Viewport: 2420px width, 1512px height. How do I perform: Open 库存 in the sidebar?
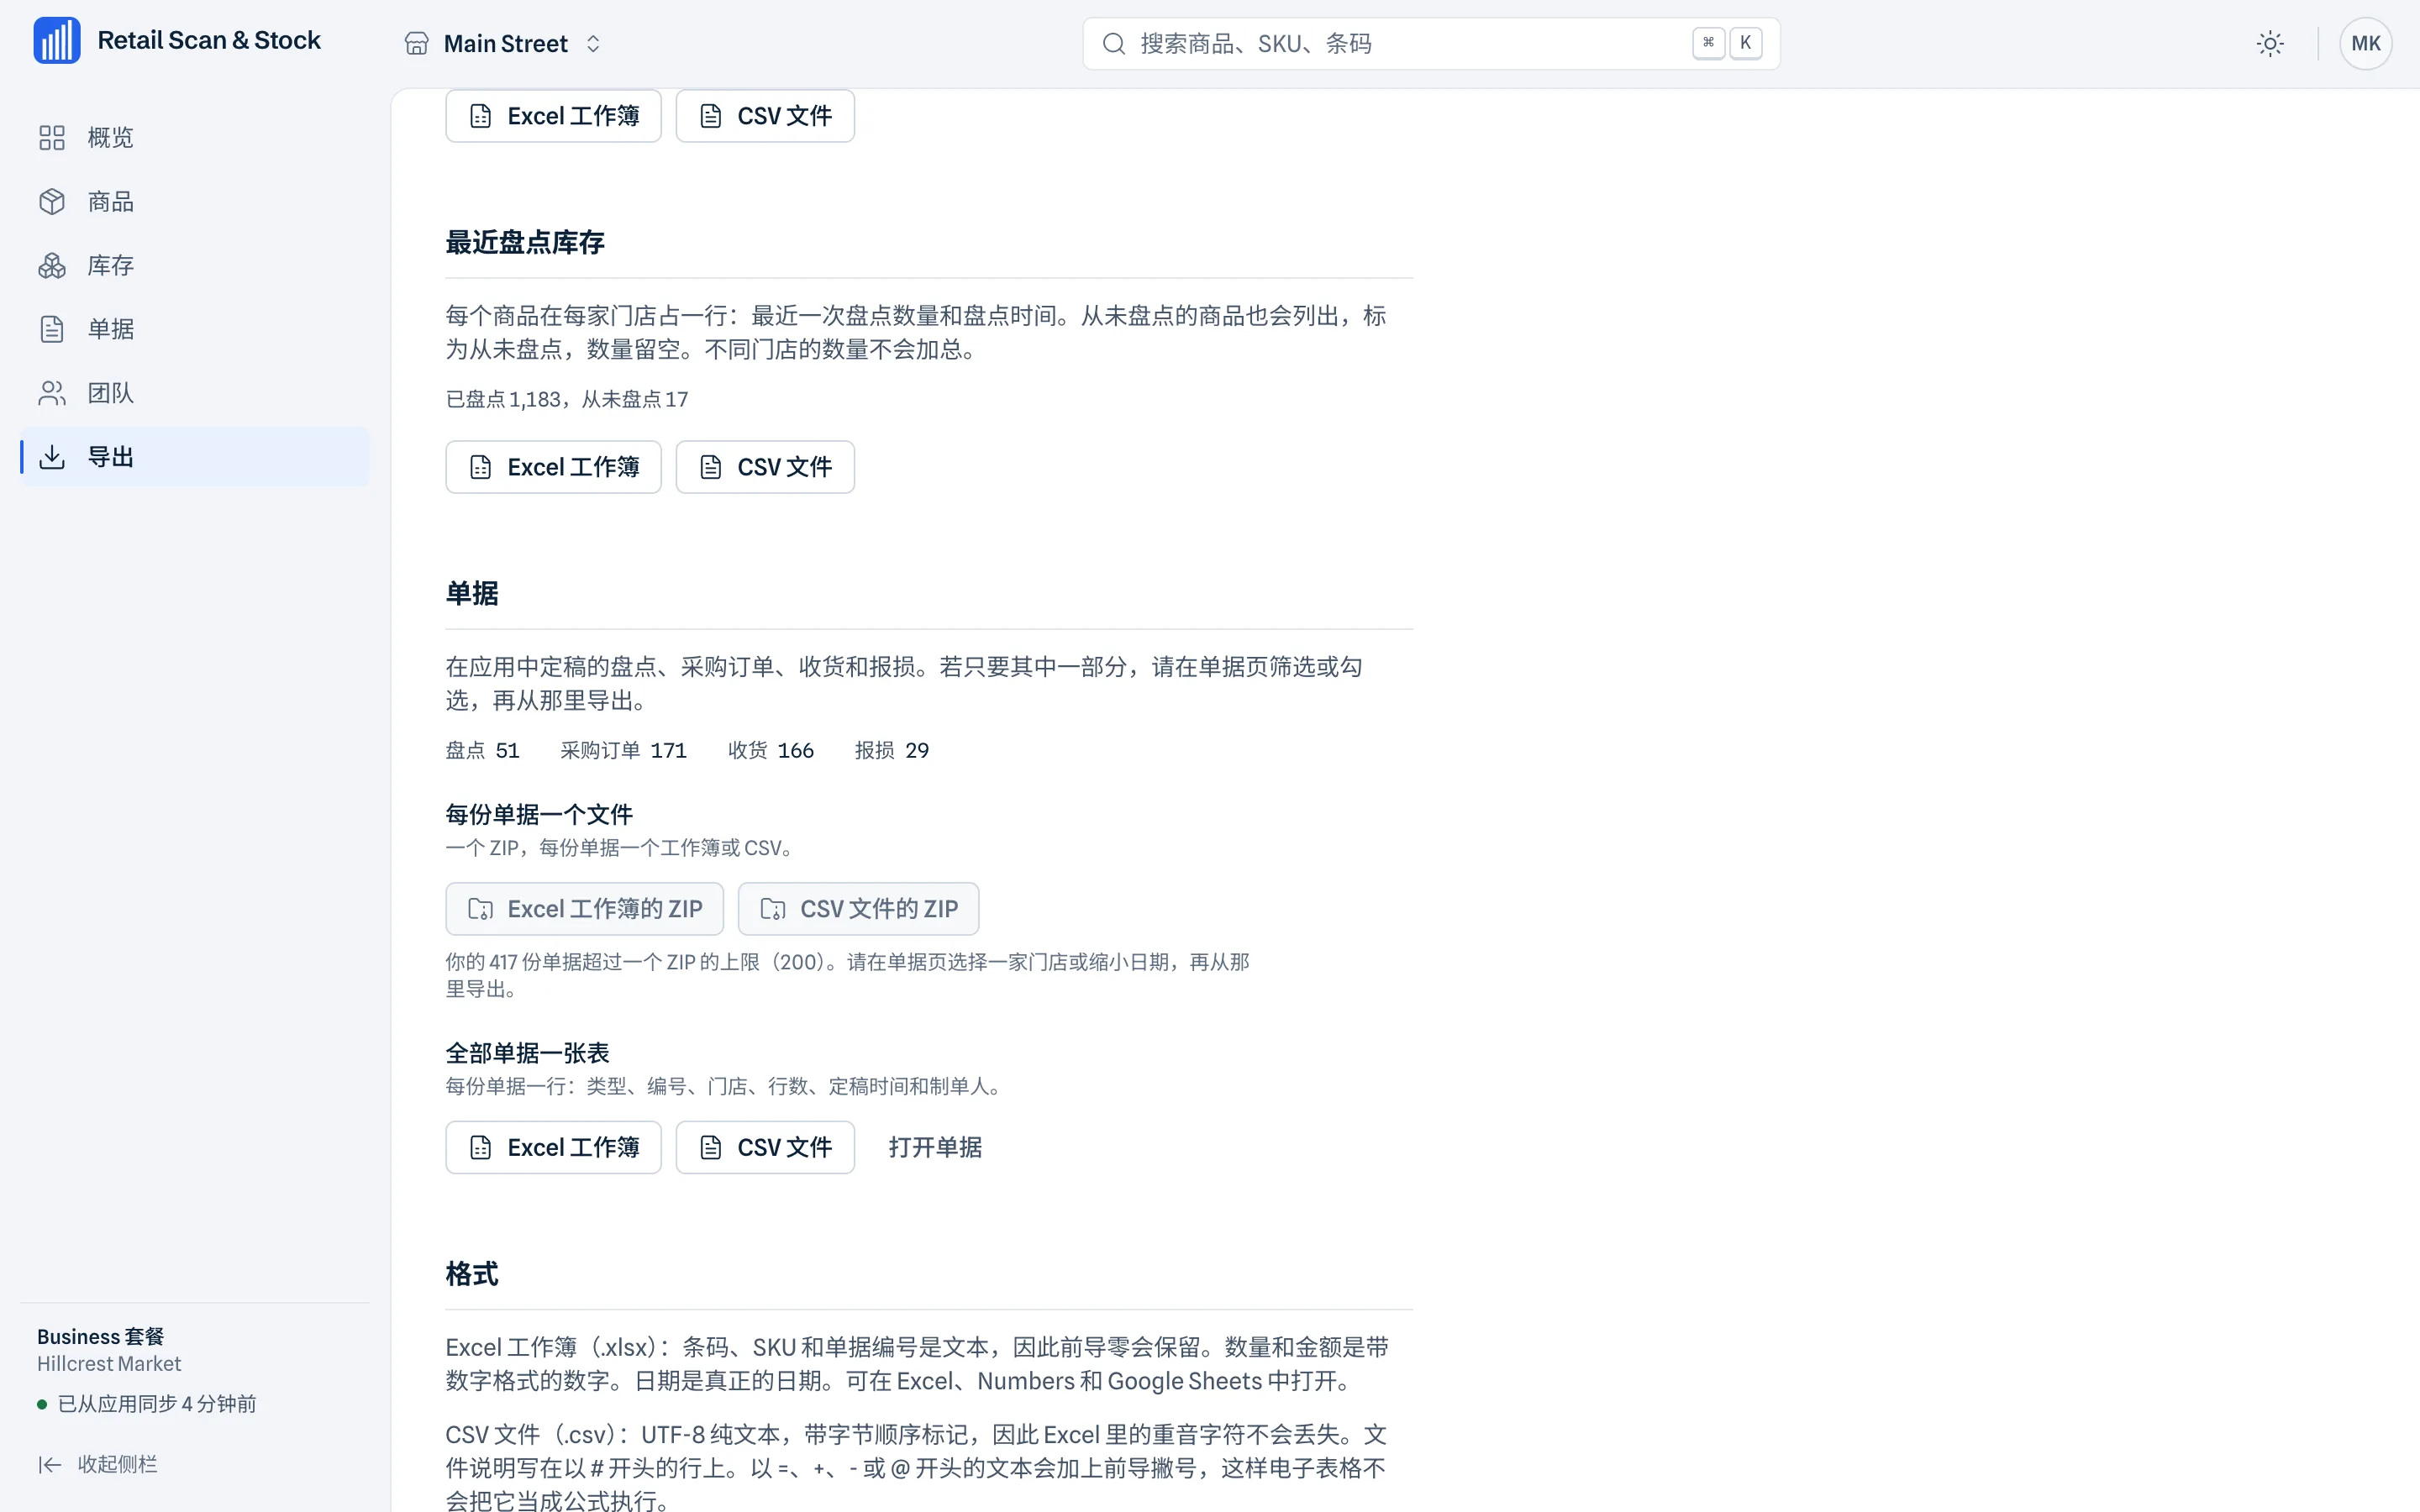pyautogui.click(x=195, y=265)
